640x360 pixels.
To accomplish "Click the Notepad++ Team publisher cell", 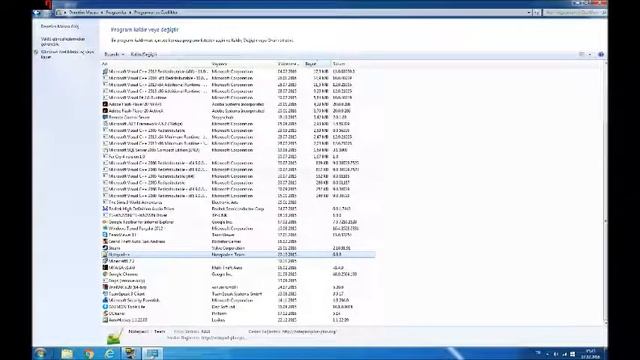I will (228, 254).
